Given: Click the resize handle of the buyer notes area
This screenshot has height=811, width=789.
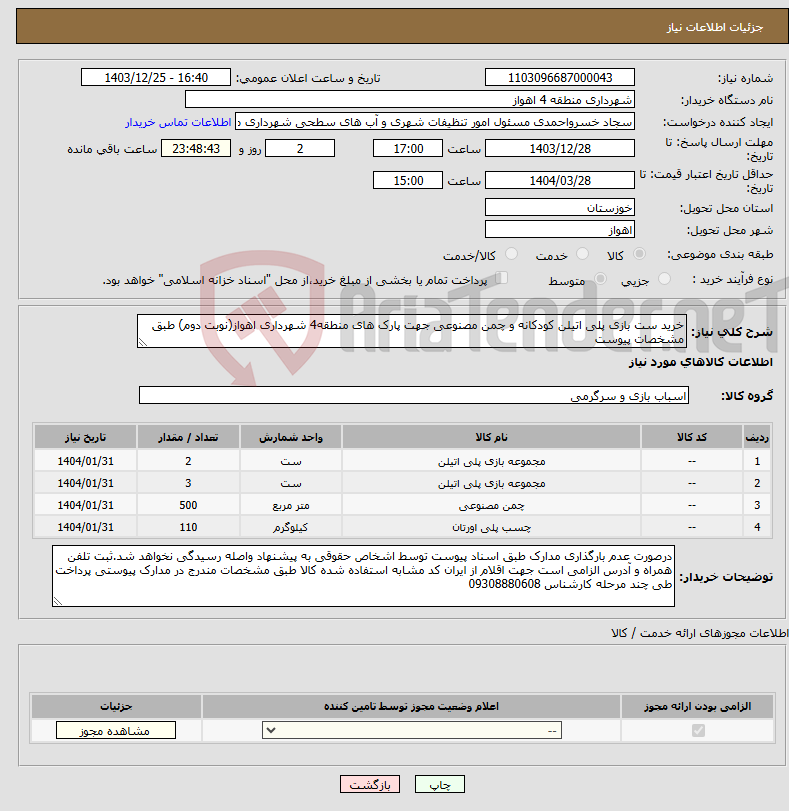Looking at the screenshot, I should [57, 601].
